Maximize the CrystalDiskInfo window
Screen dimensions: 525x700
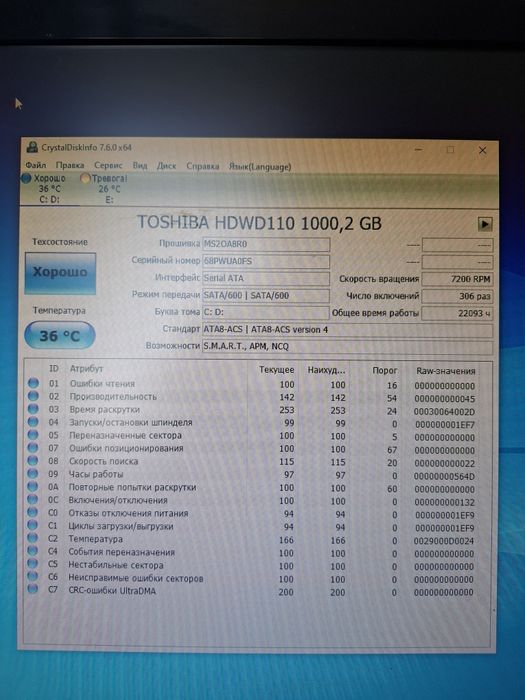pos(450,150)
